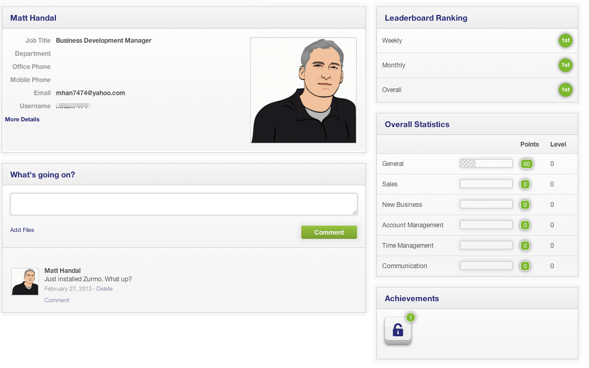Click the Add Files link
Screen dimensions: 590x368
pyautogui.click(x=22, y=230)
